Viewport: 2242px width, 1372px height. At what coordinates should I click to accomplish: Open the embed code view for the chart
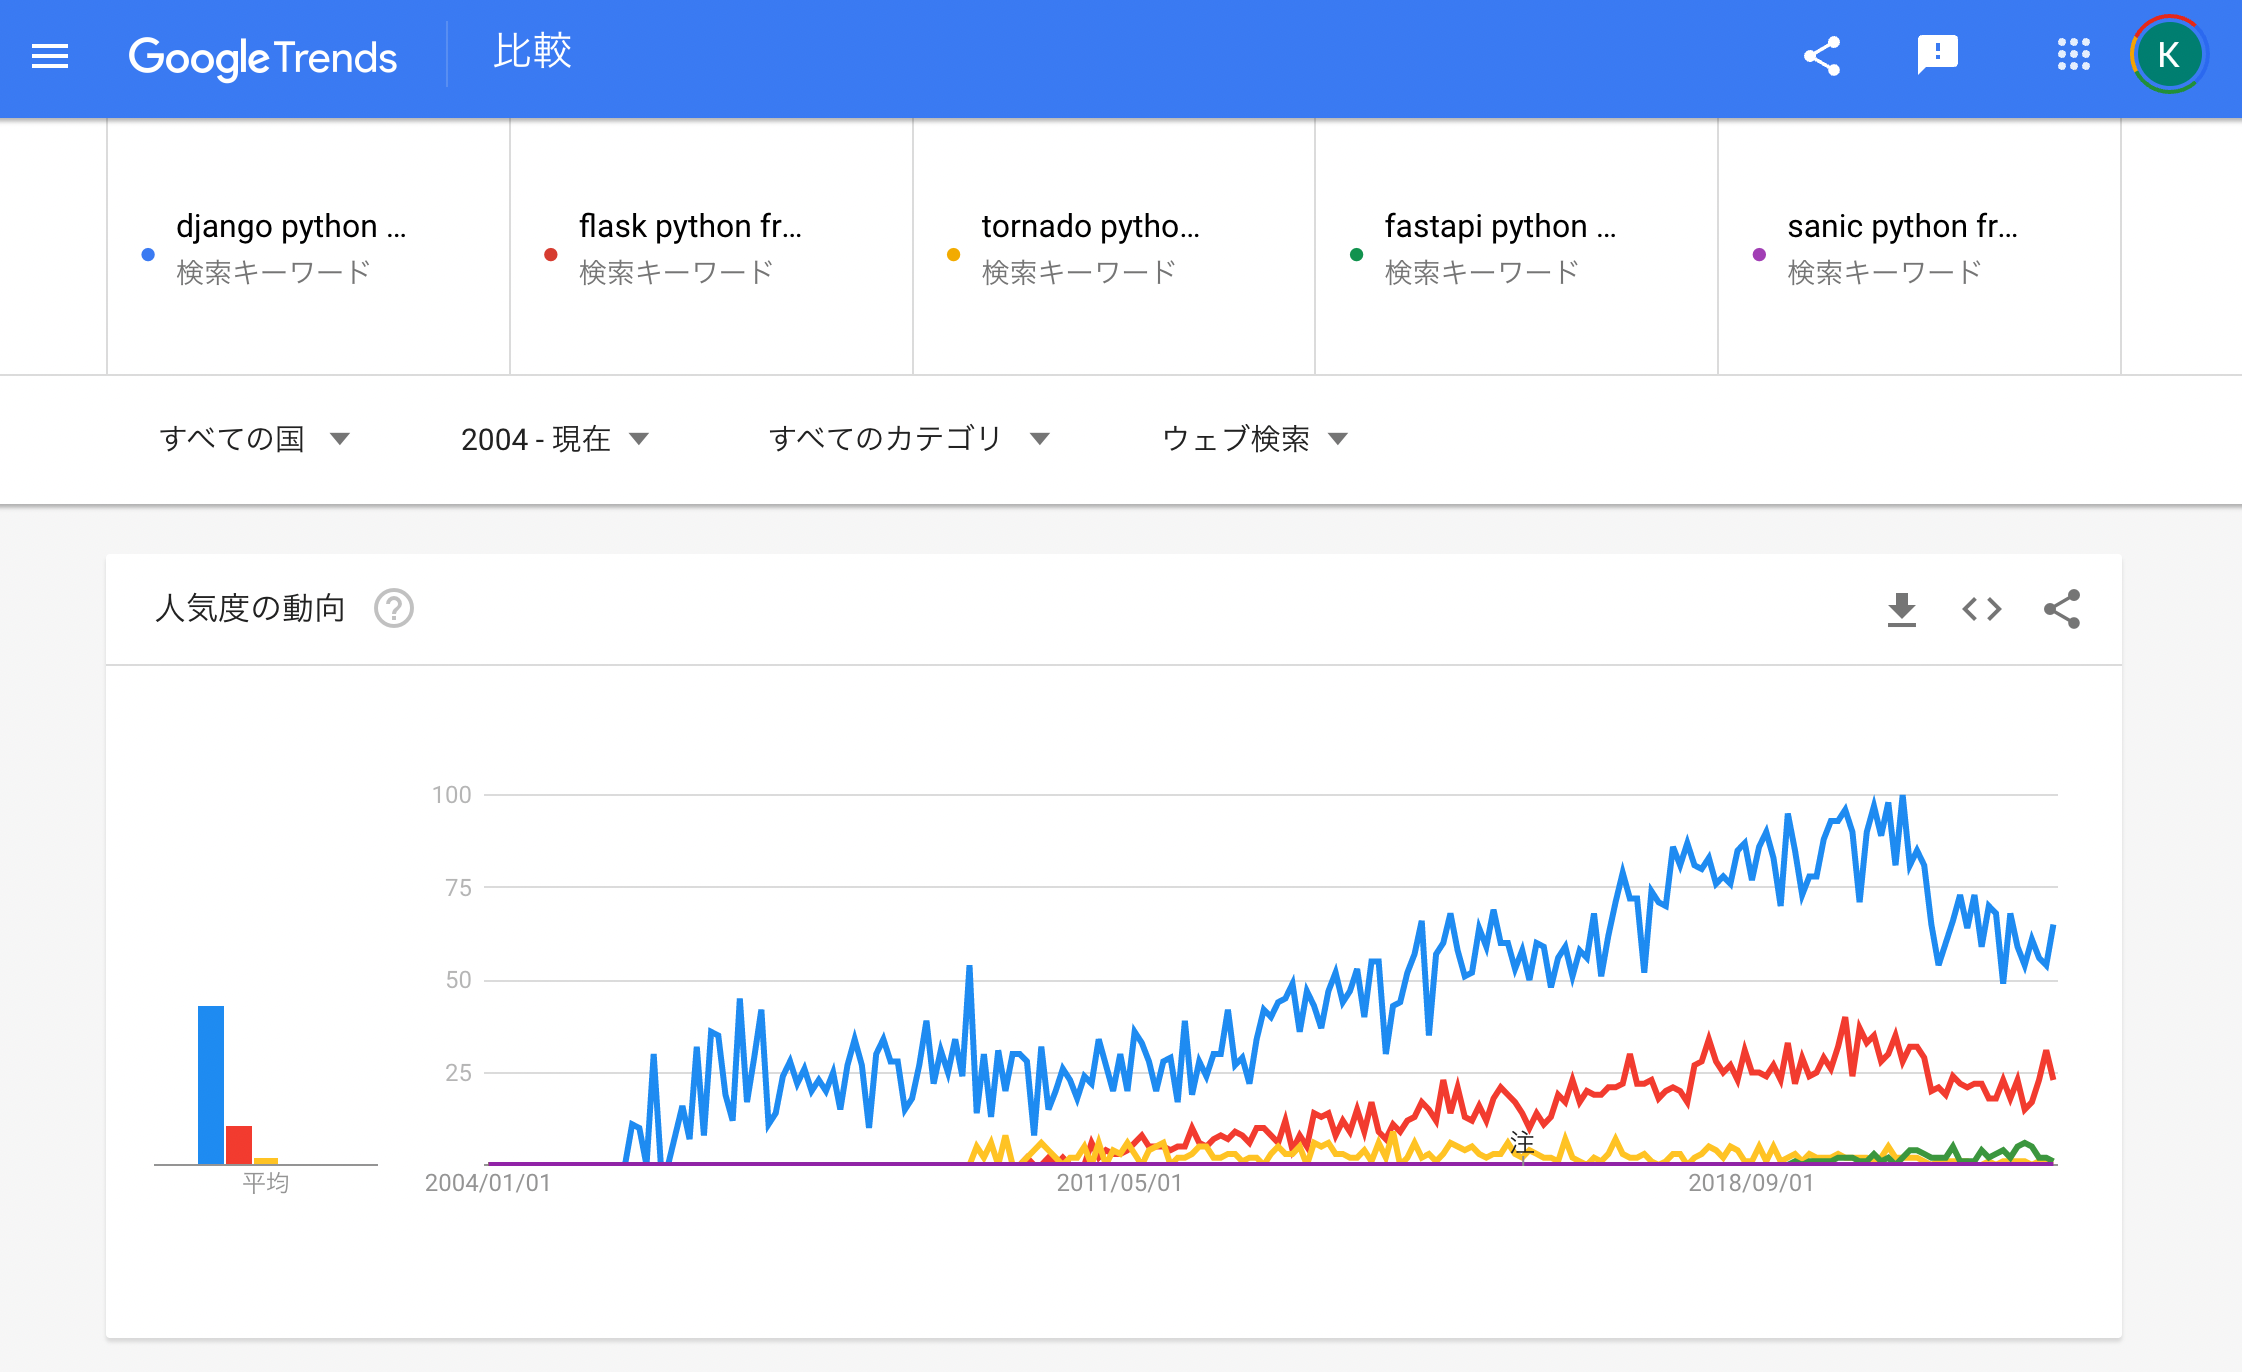[1982, 609]
